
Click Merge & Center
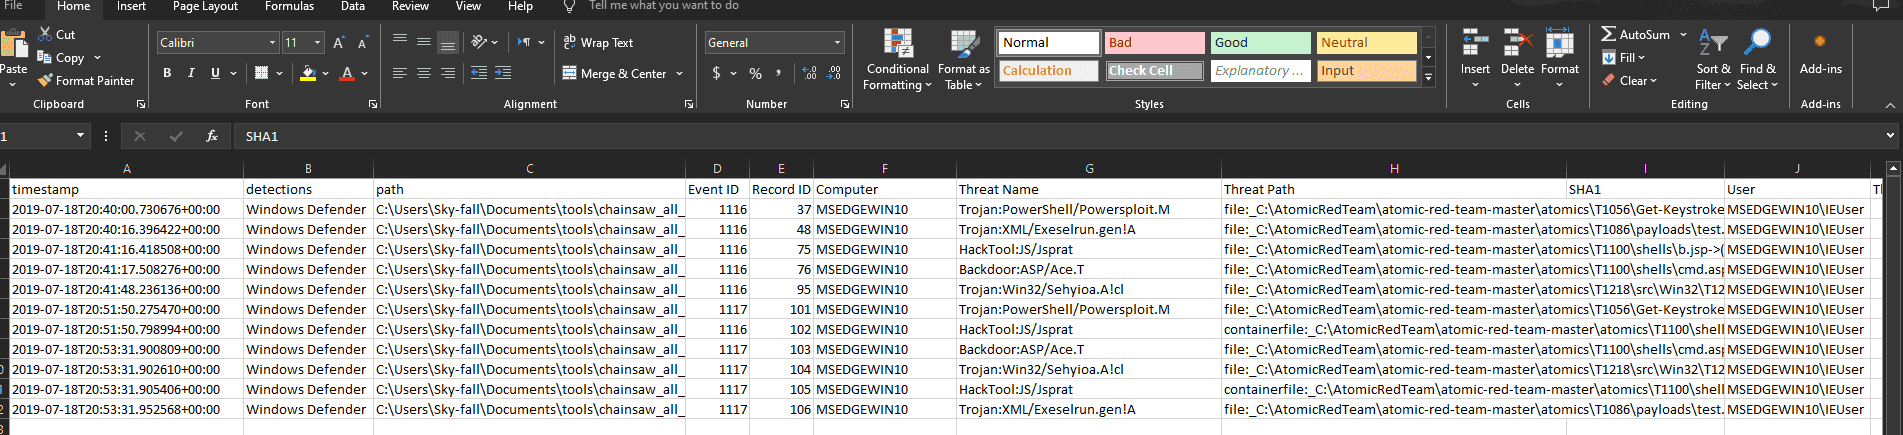click(614, 74)
